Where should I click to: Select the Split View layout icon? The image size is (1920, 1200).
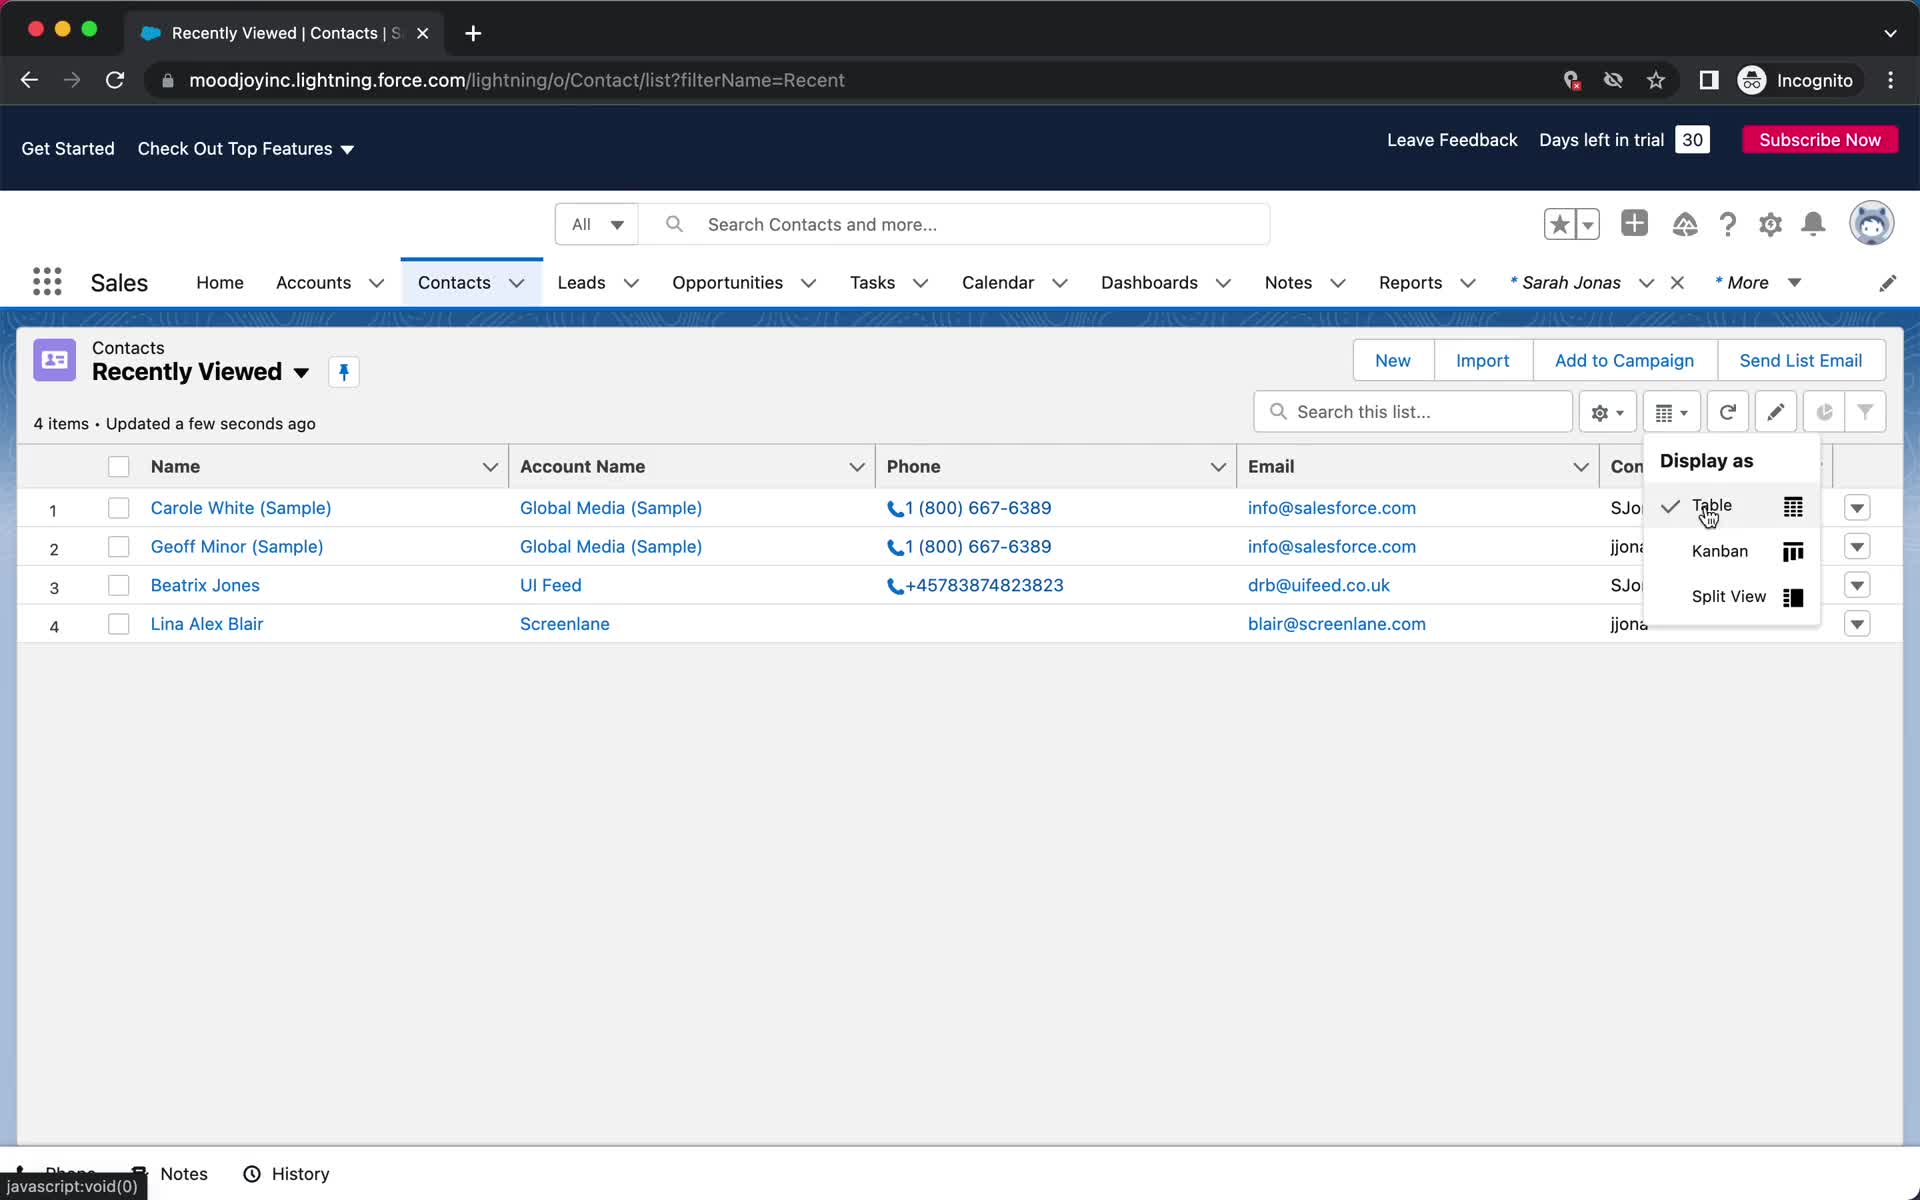point(1793,597)
